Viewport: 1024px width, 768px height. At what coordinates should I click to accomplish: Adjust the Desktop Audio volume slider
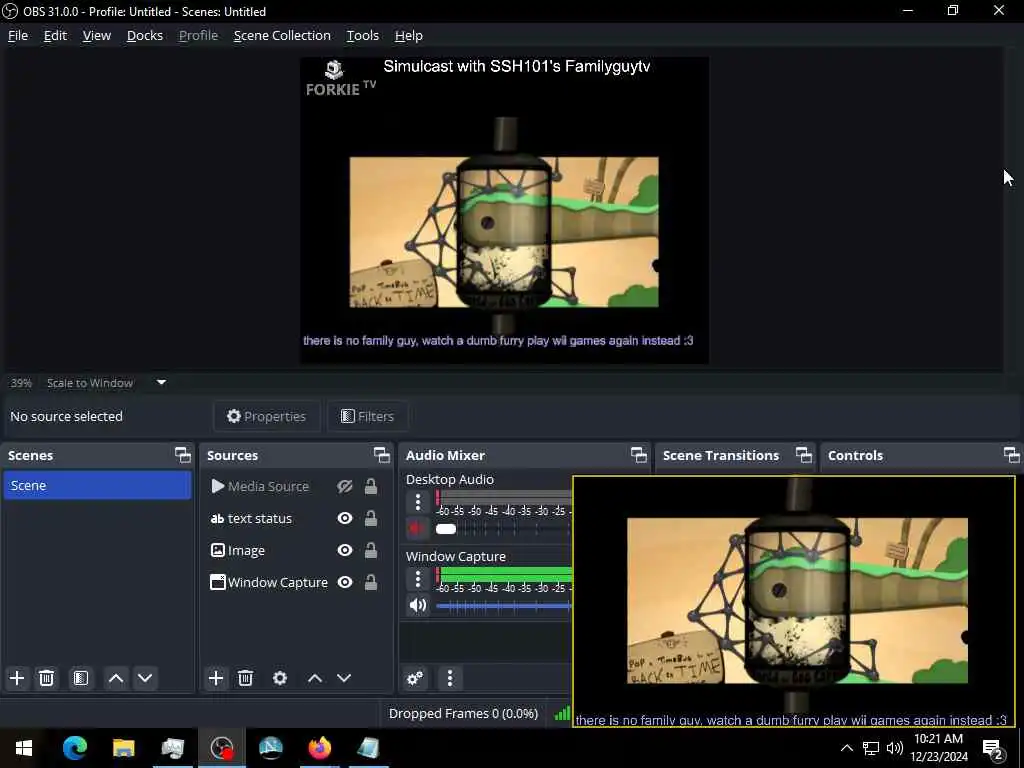446,528
